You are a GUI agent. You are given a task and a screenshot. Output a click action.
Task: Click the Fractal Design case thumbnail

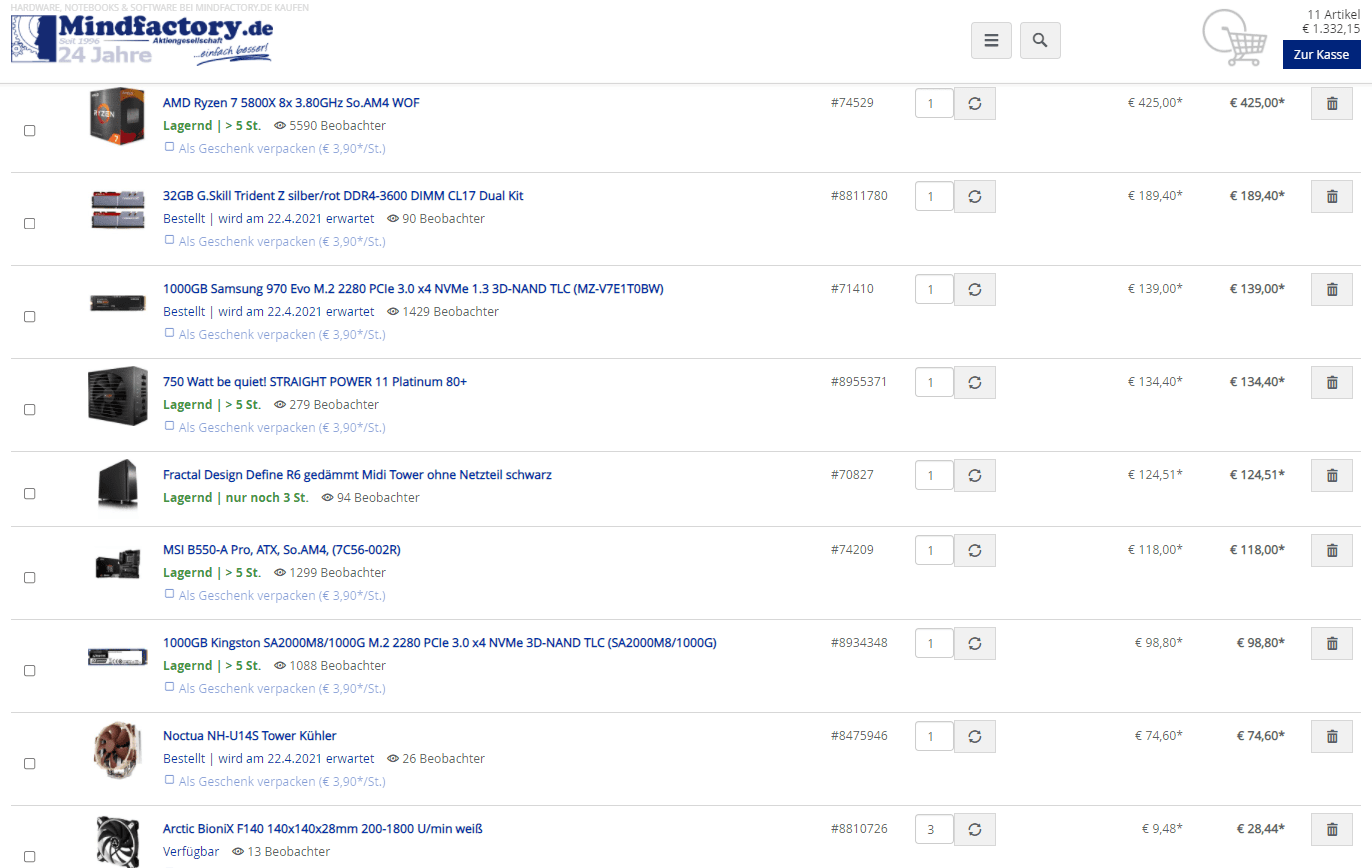118,483
